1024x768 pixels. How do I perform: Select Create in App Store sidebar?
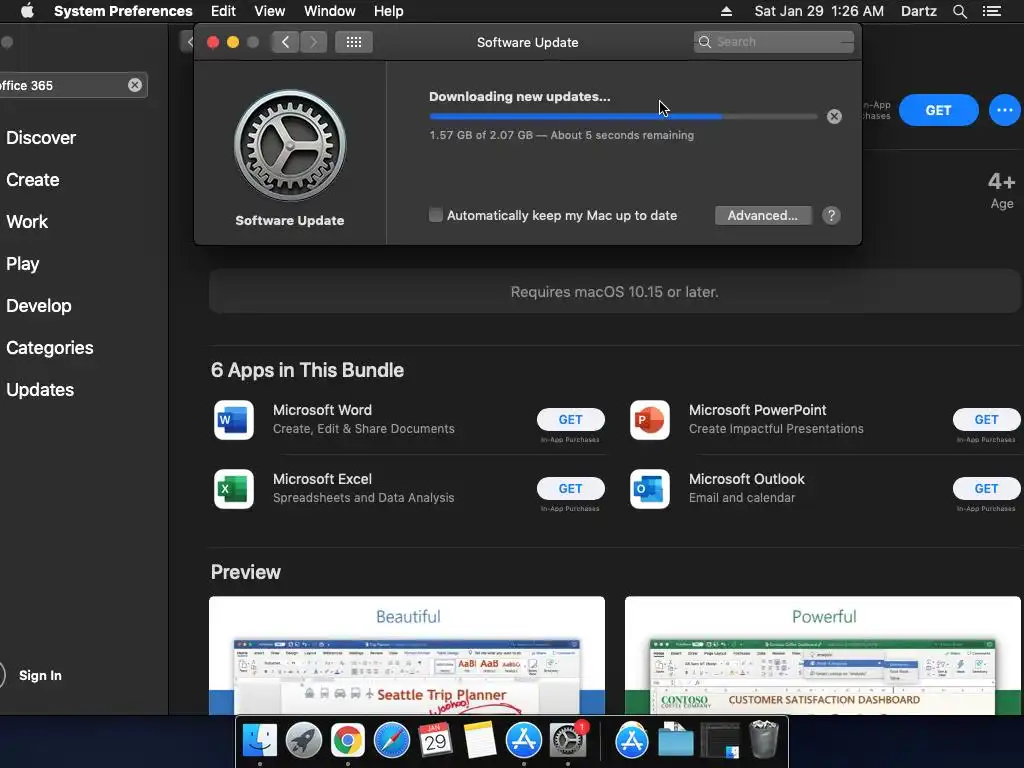[33, 180]
